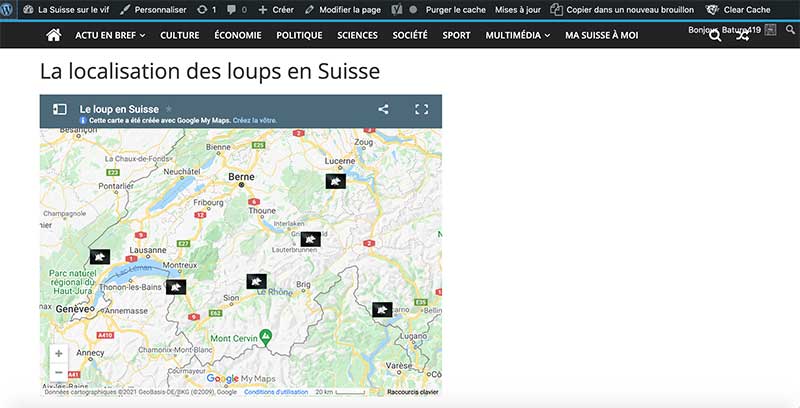Click the Le loup en Suisse map title
This screenshot has height=408, width=800.
pos(119,109)
